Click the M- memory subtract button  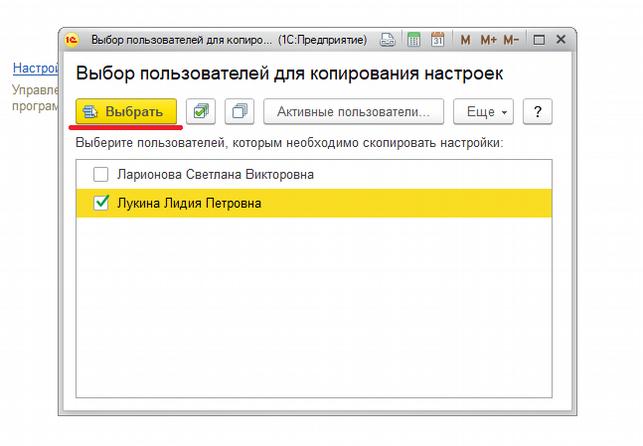pyautogui.click(x=511, y=40)
